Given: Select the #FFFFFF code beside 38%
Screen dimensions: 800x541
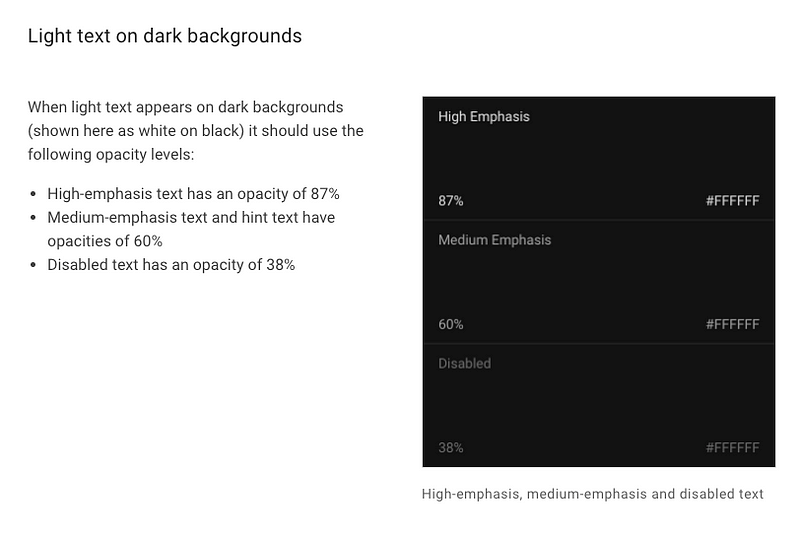Looking at the screenshot, I should coord(732,448).
